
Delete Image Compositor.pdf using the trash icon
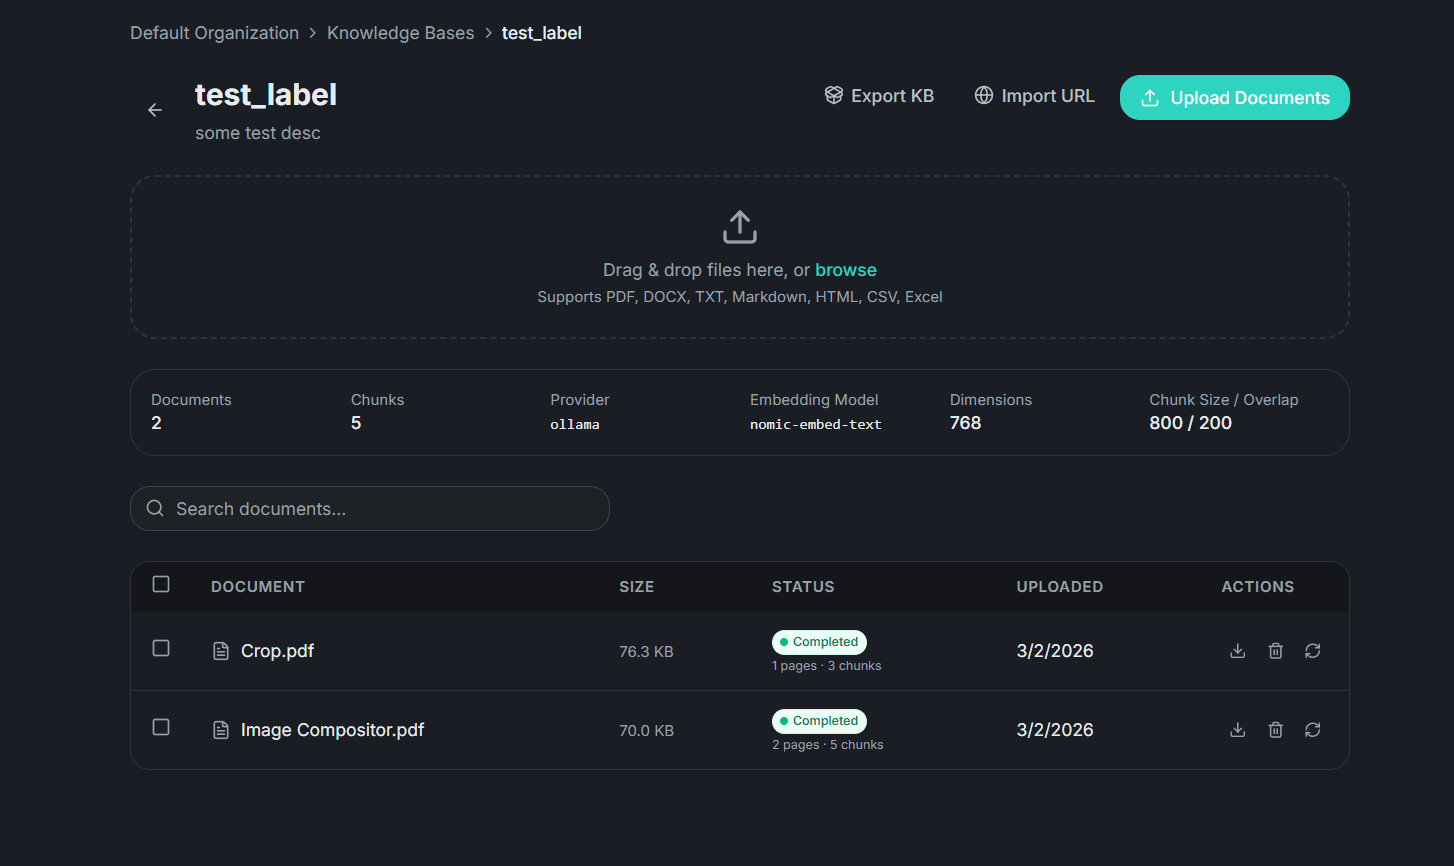(1275, 730)
